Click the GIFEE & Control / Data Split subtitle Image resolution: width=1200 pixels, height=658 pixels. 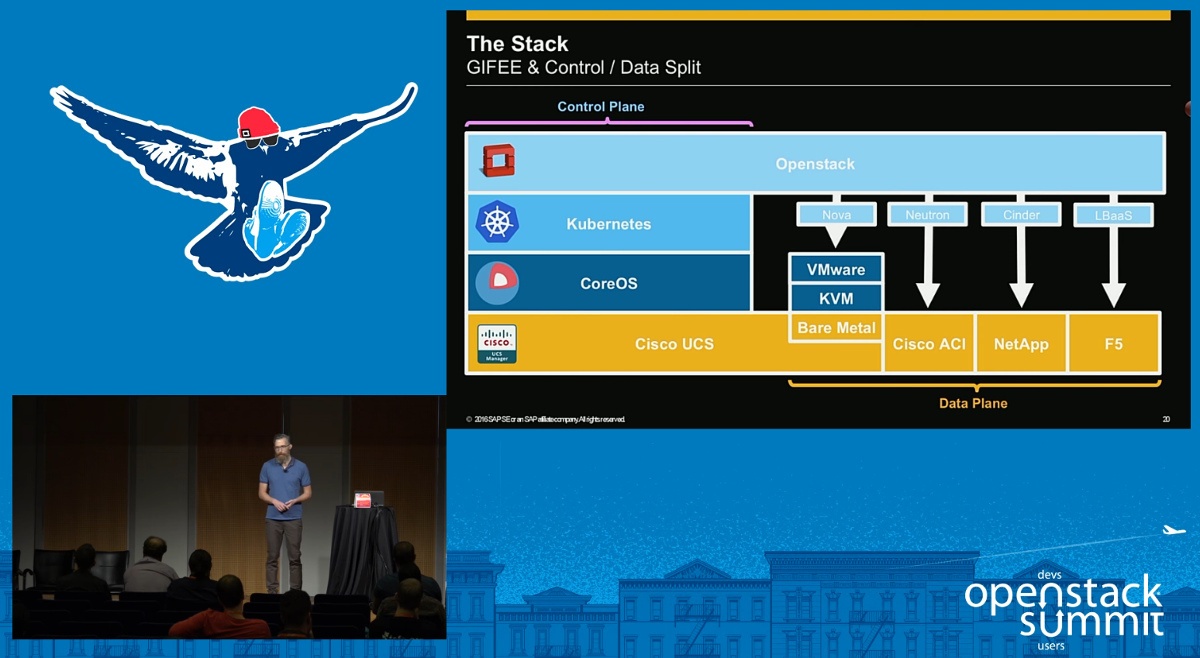584,68
